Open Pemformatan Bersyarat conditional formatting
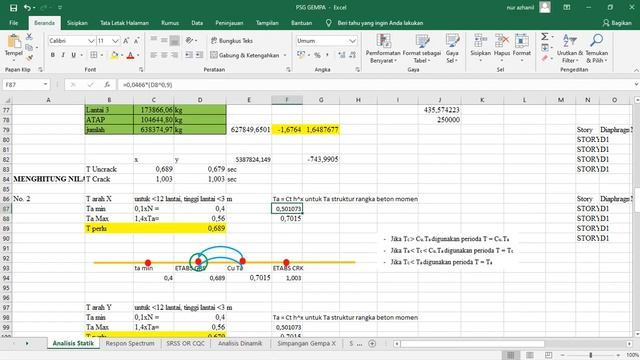640x360 pixels. 383,48
